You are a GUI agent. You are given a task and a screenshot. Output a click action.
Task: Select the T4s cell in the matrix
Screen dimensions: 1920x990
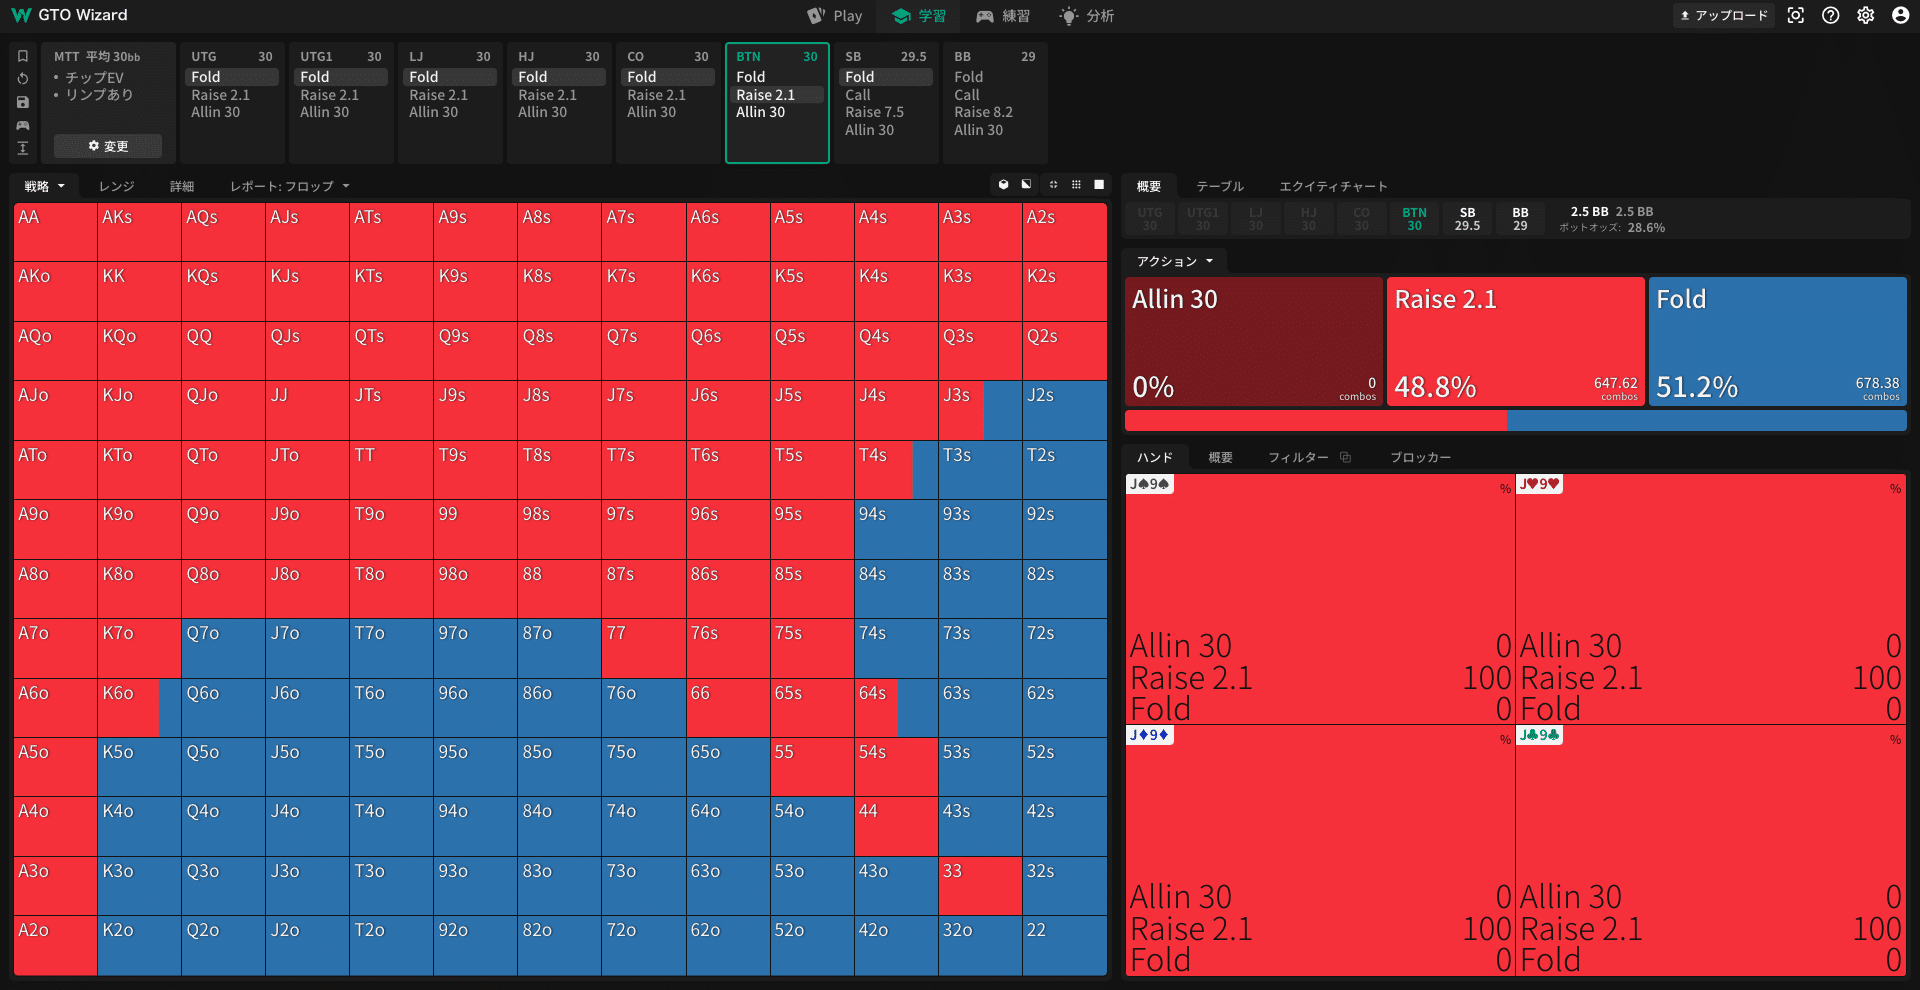click(x=896, y=470)
